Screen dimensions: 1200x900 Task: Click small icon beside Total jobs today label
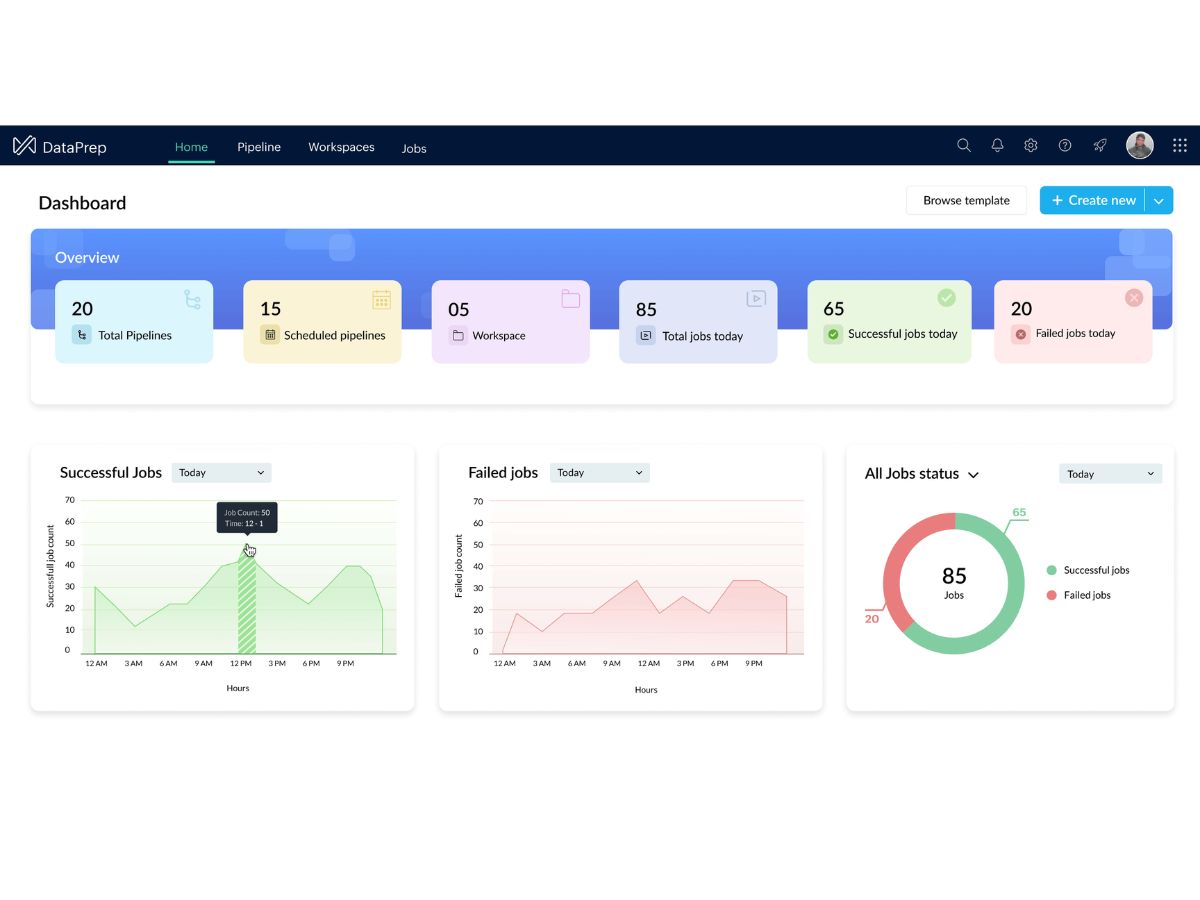[x=646, y=336]
